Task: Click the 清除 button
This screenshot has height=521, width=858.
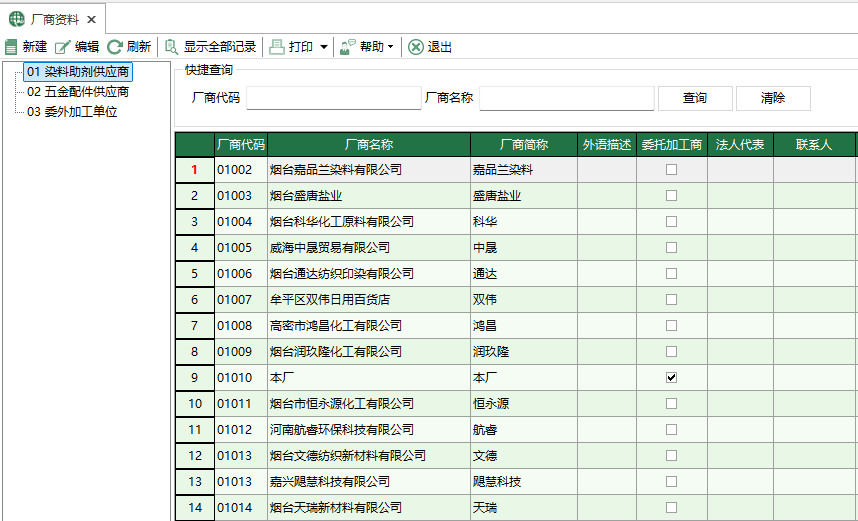Action: point(773,99)
